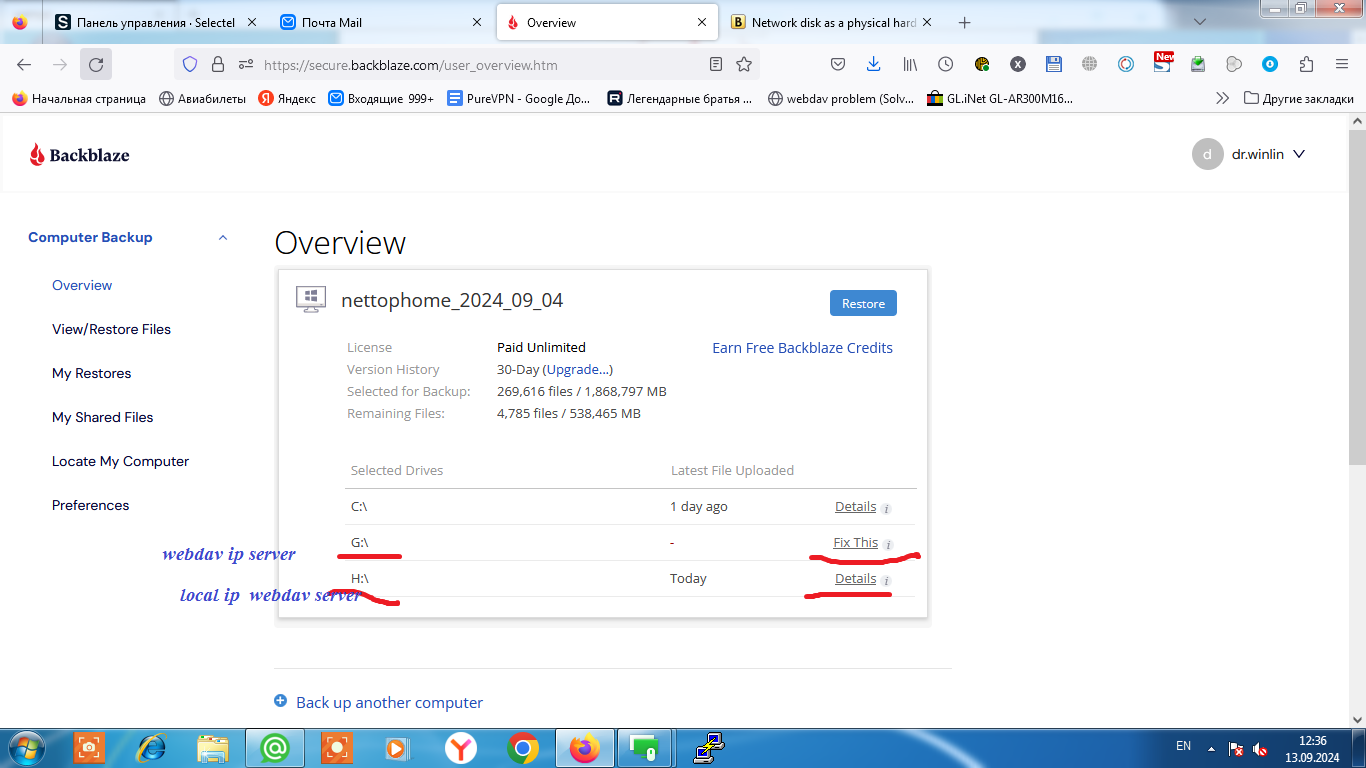
Task: Open Windows Explorer folder on taskbar
Action: [213, 747]
